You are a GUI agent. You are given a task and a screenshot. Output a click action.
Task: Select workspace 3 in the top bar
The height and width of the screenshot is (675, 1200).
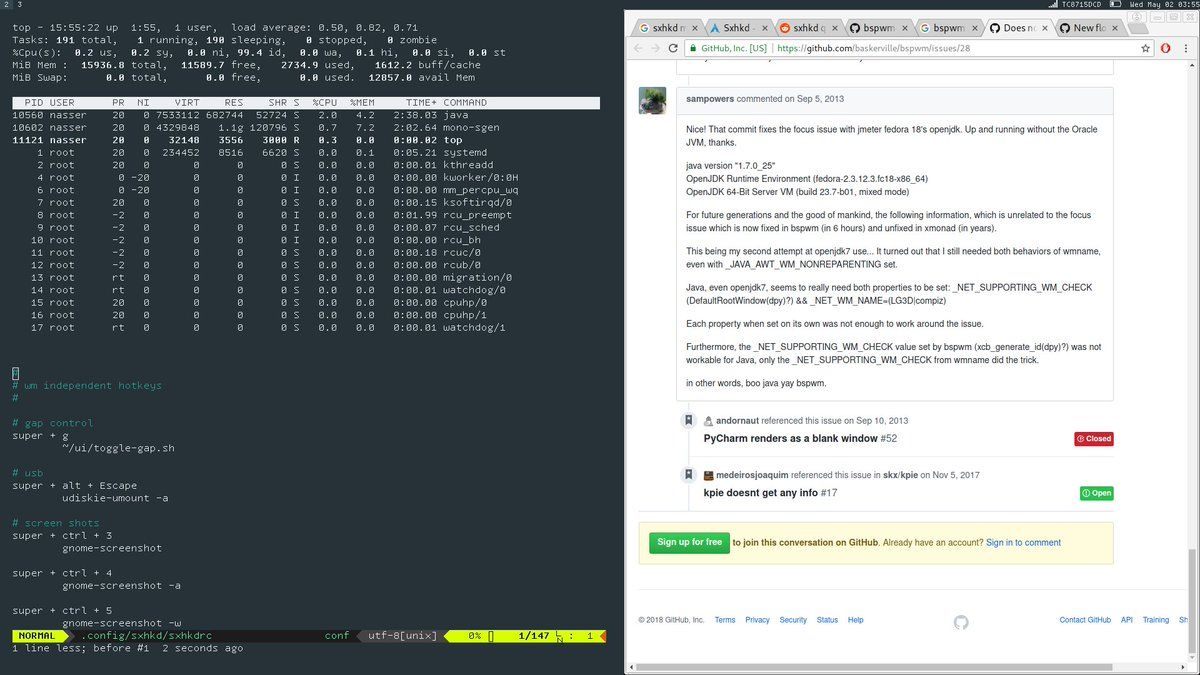pos(19,5)
